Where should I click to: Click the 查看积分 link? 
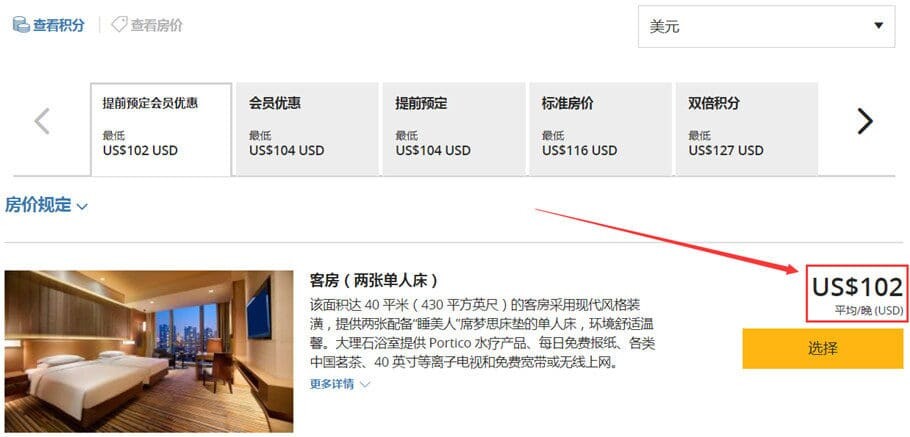point(49,25)
